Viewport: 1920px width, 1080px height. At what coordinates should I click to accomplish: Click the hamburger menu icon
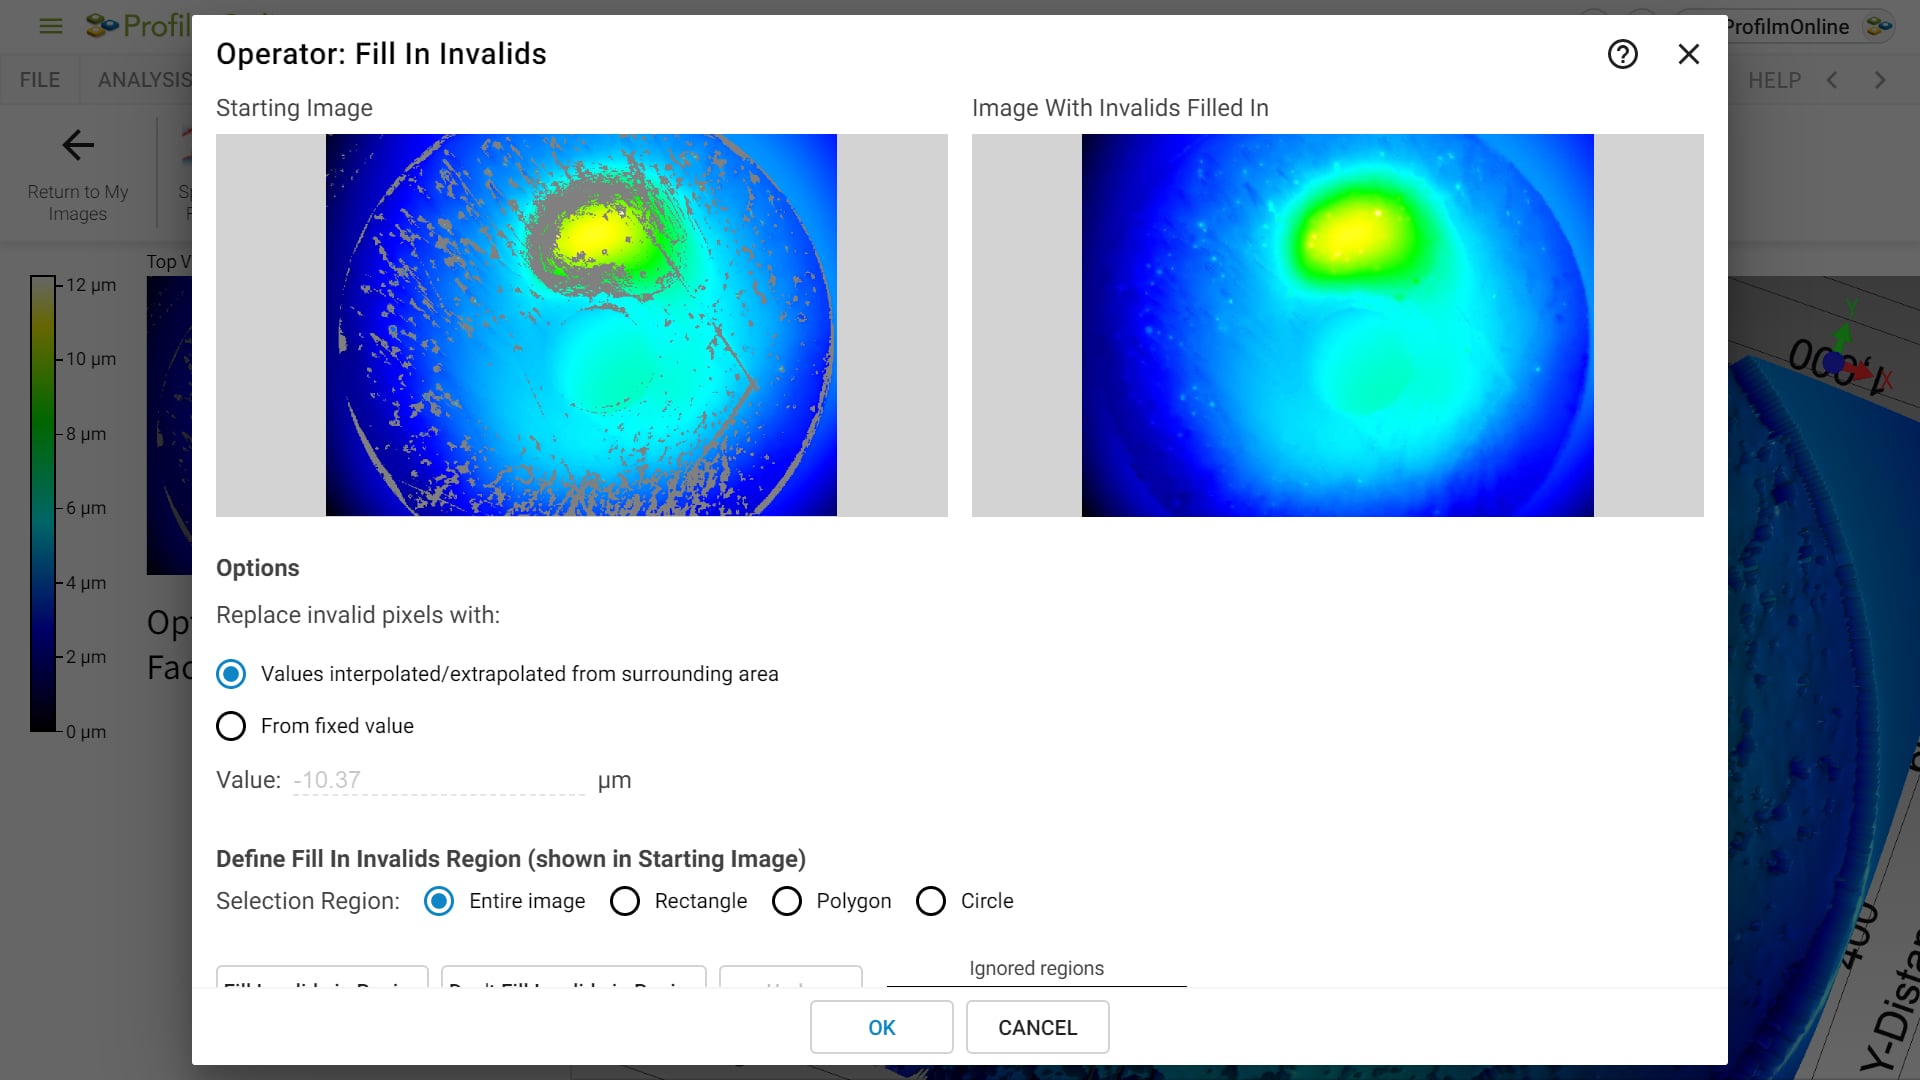49,25
